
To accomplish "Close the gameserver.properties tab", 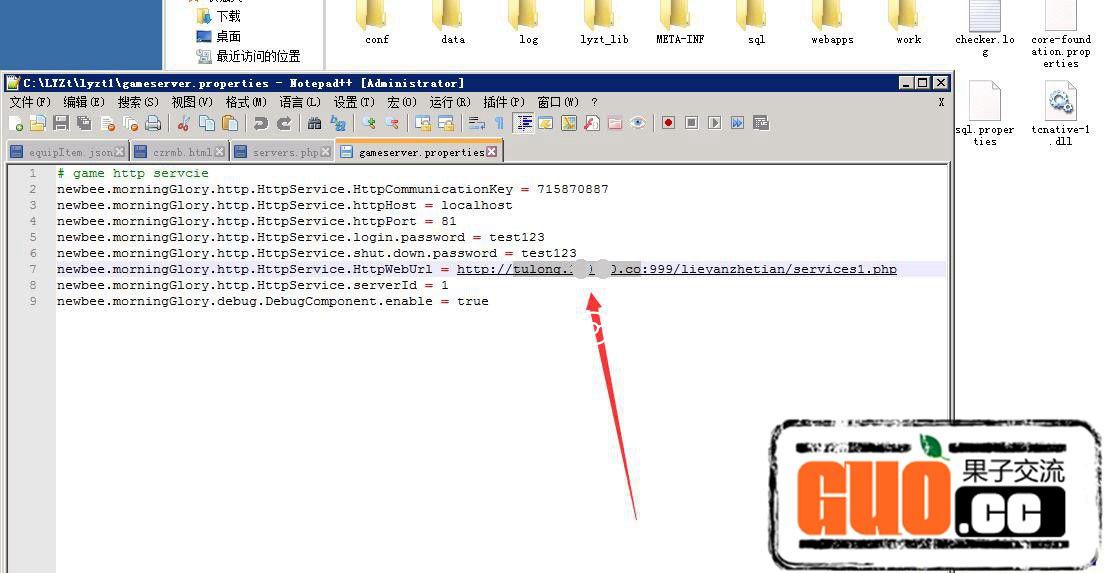I will (492, 152).
